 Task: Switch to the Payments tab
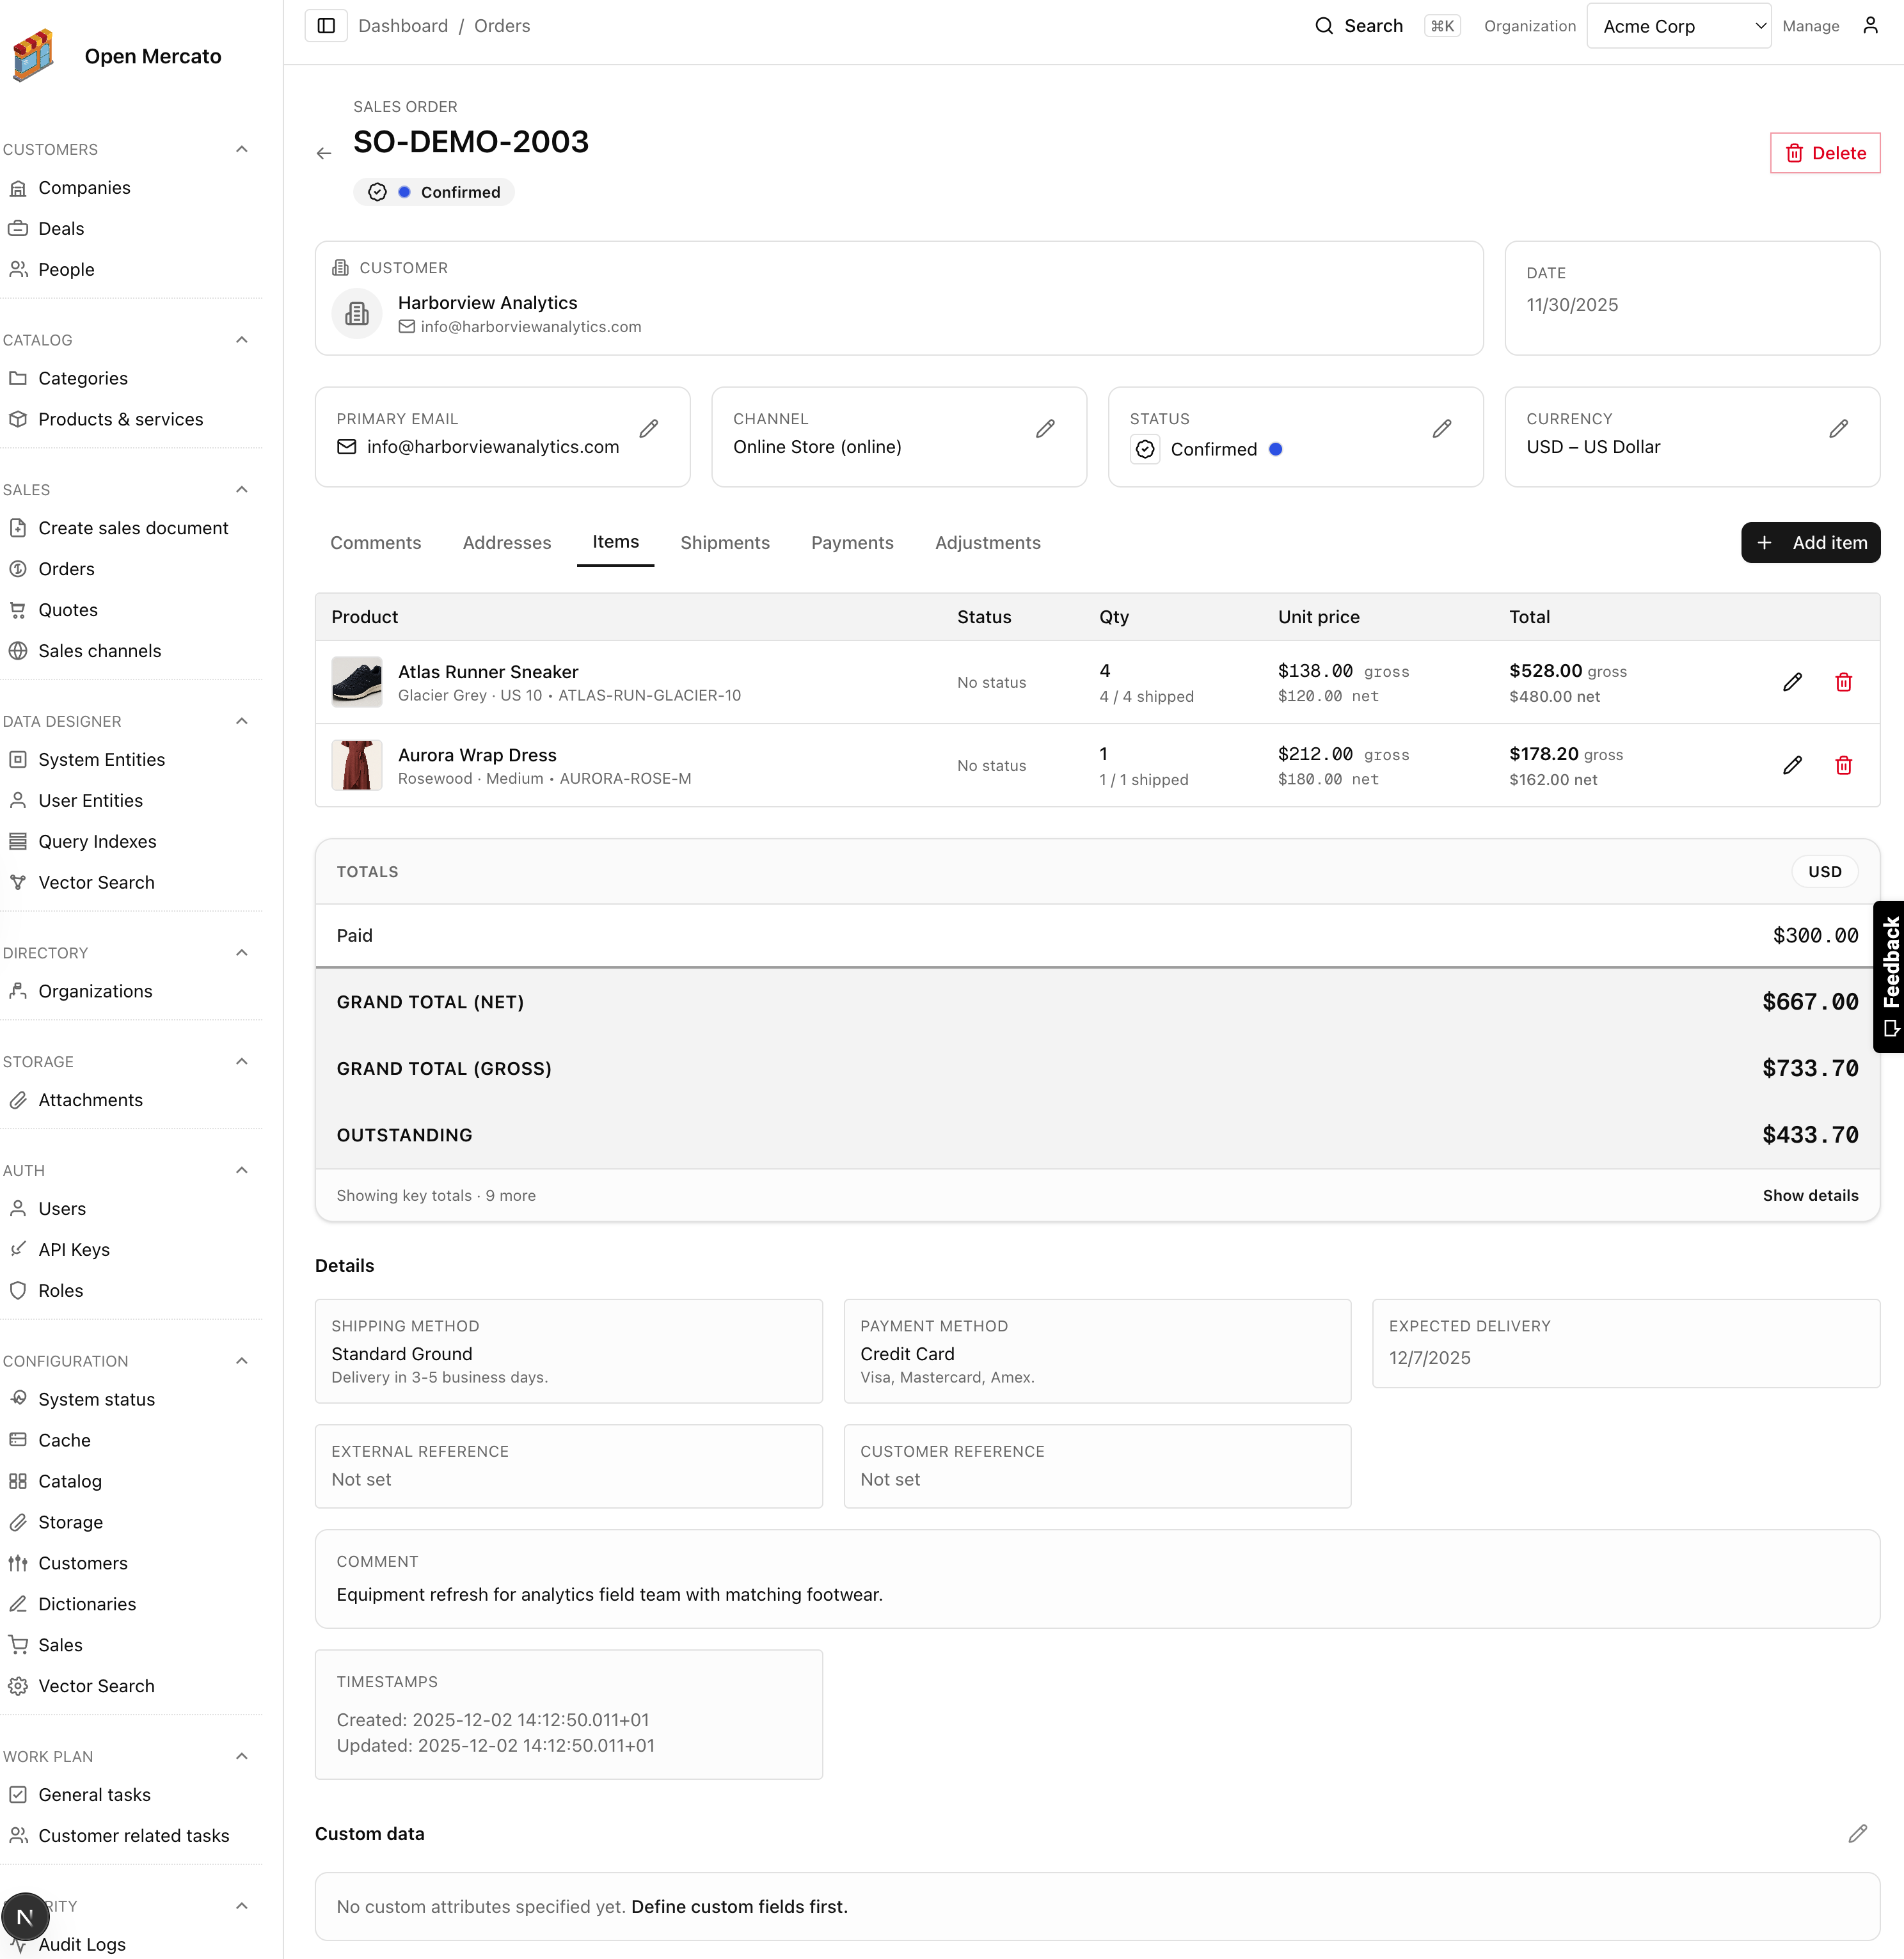[x=851, y=543]
